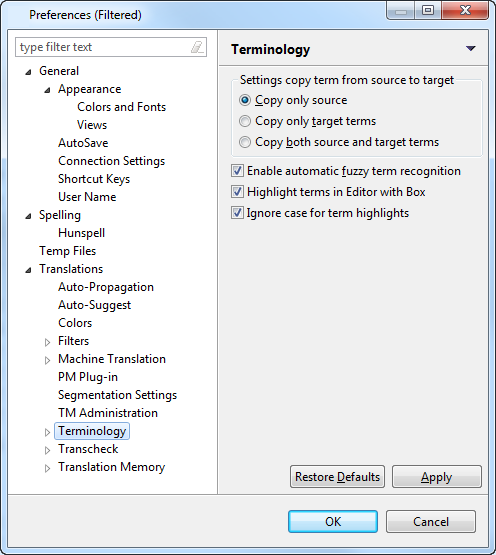Clear the filter text using the eraser icon

[x=197, y=47]
